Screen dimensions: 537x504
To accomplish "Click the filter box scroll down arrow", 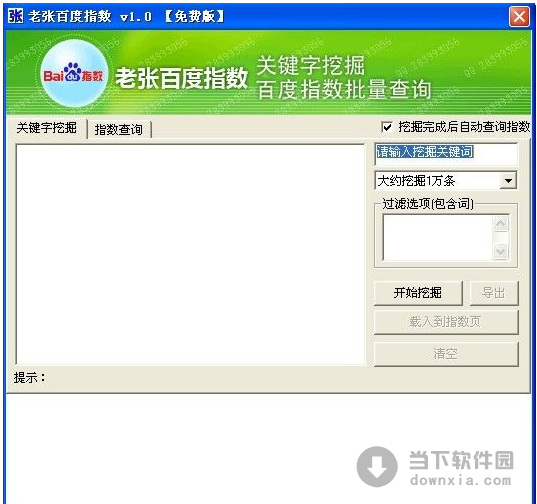I will [x=501, y=251].
